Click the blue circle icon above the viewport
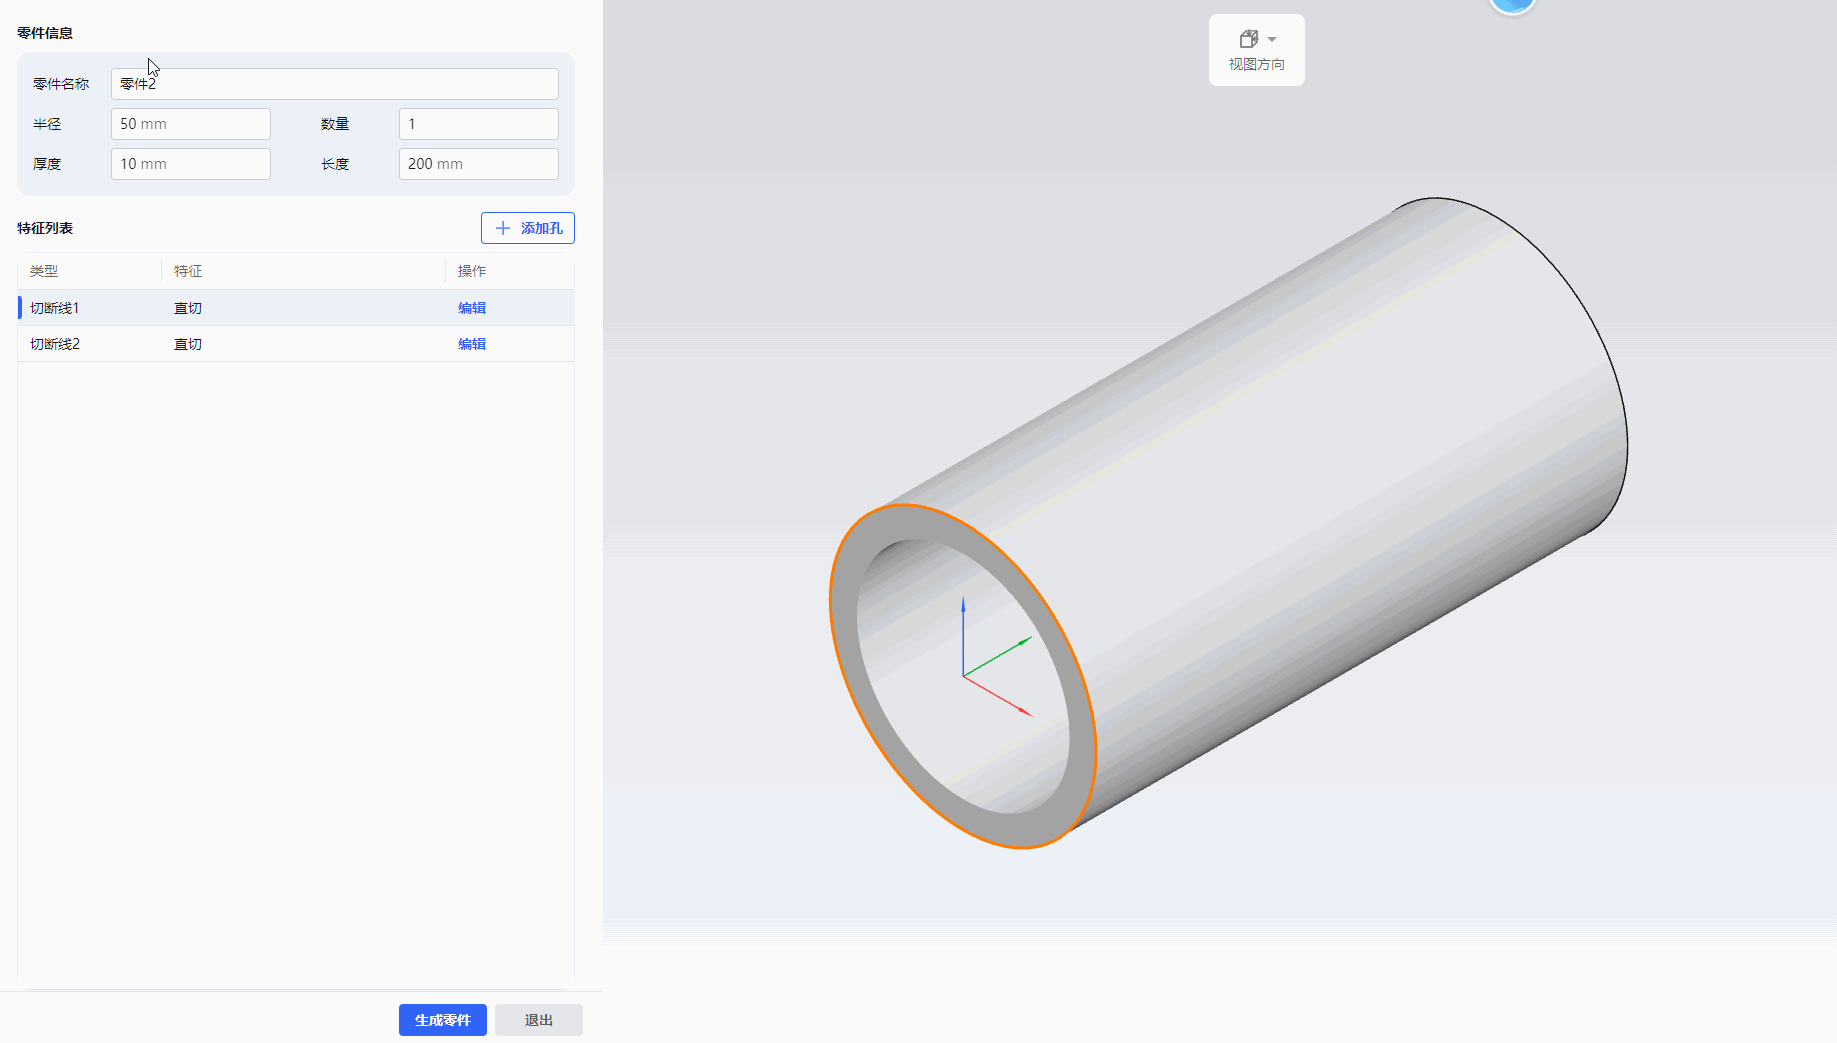1837x1043 pixels. (x=1511, y=6)
